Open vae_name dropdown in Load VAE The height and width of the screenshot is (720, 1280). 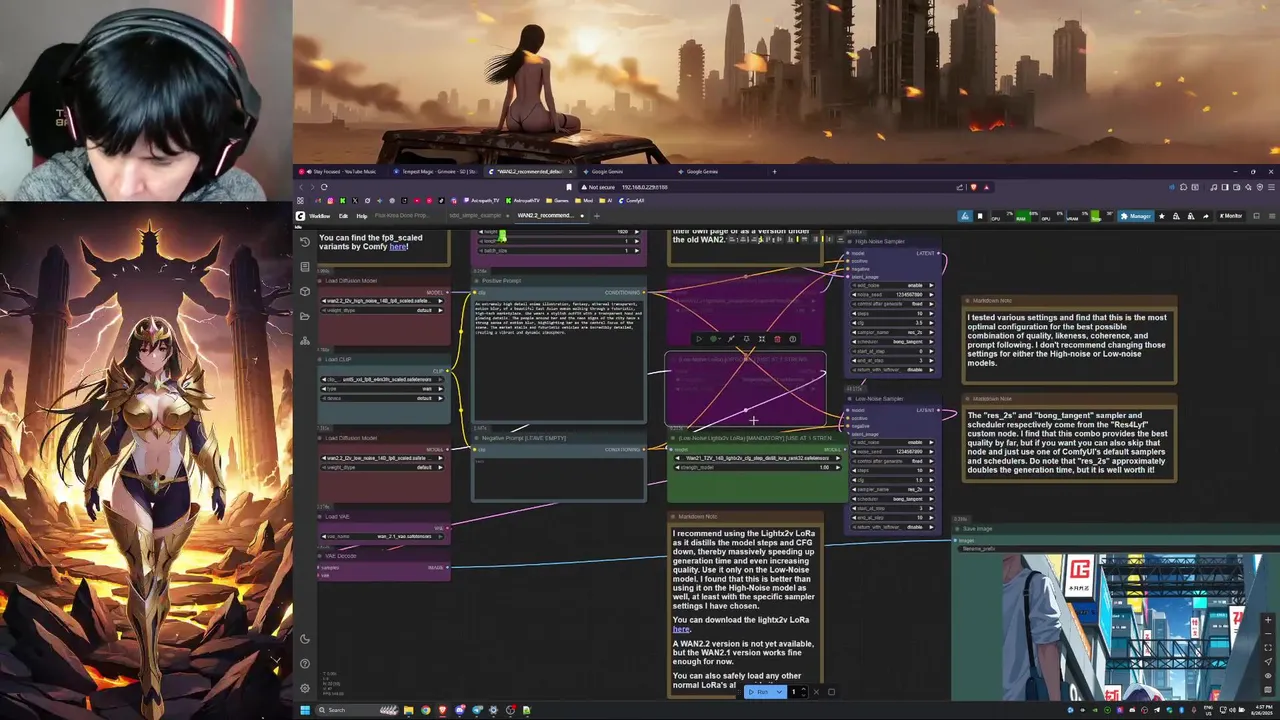pyautogui.click(x=382, y=536)
